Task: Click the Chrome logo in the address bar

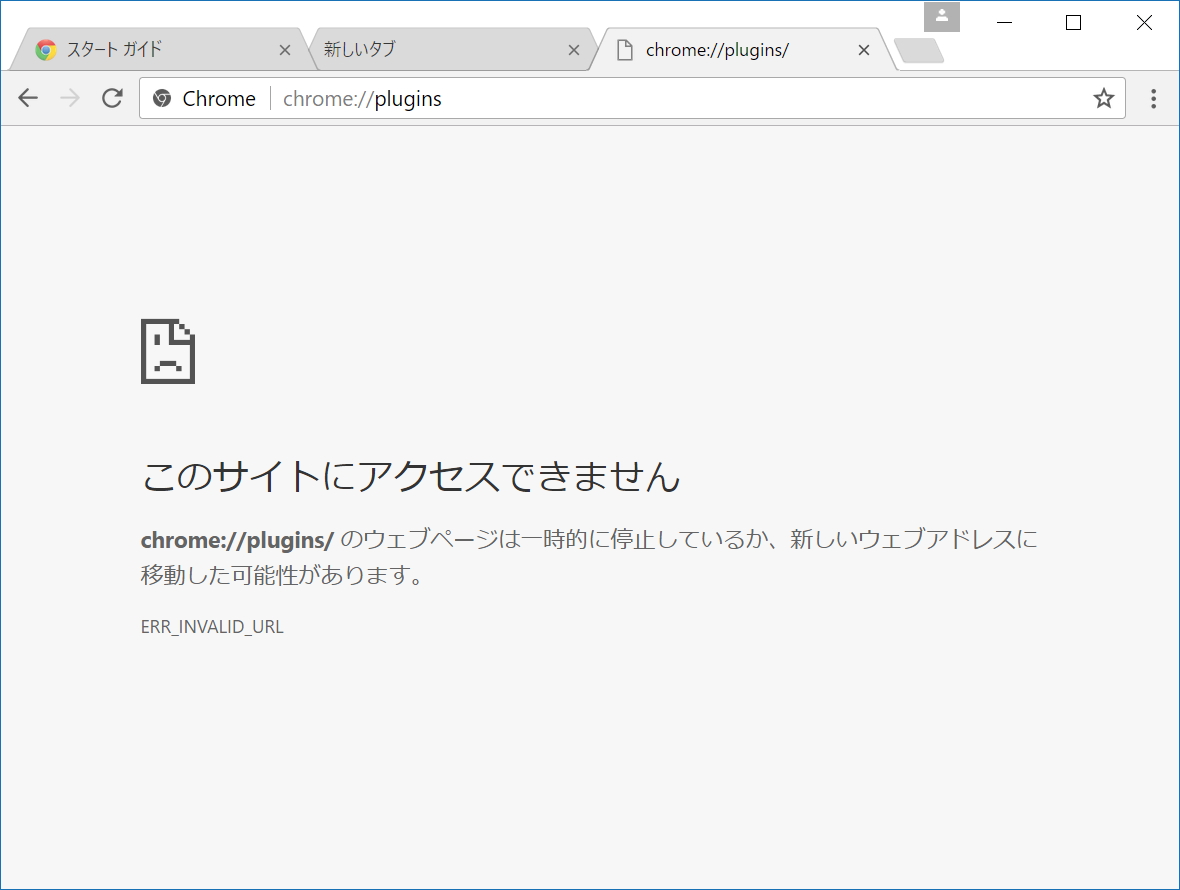Action: click(x=162, y=98)
